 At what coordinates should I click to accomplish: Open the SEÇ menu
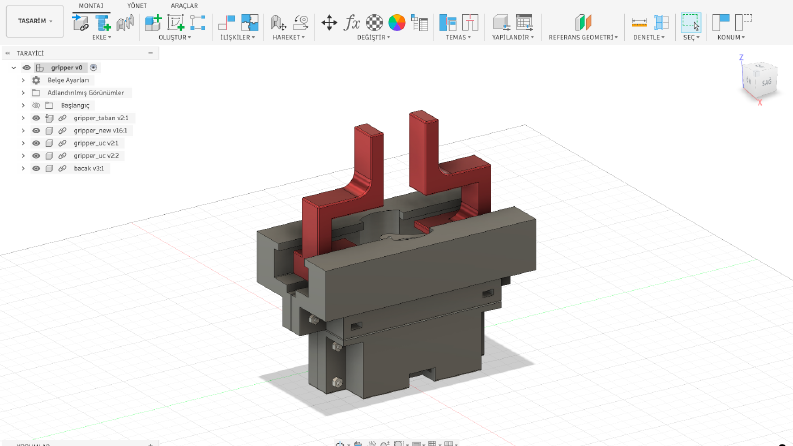[x=691, y=37]
